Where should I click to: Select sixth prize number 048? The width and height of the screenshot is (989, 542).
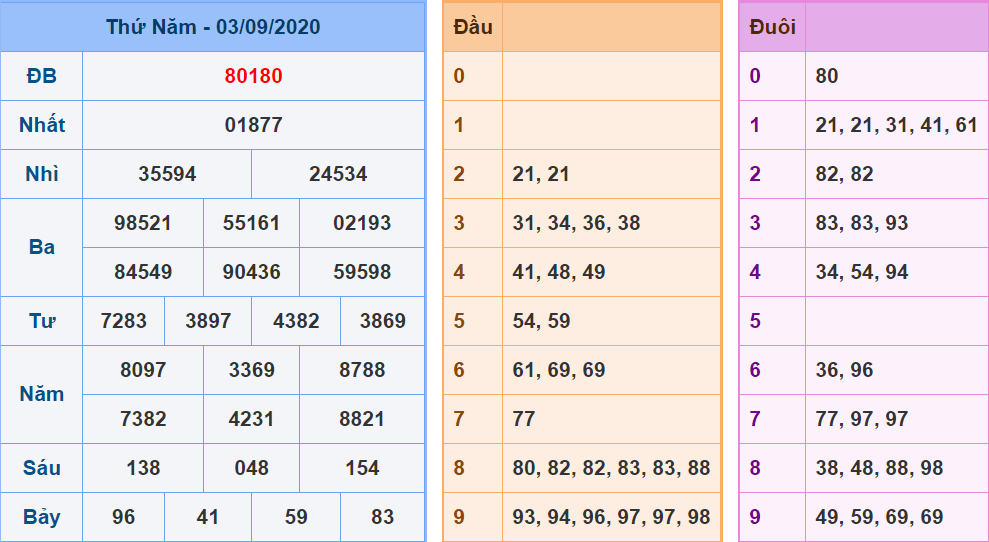pos(251,468)
